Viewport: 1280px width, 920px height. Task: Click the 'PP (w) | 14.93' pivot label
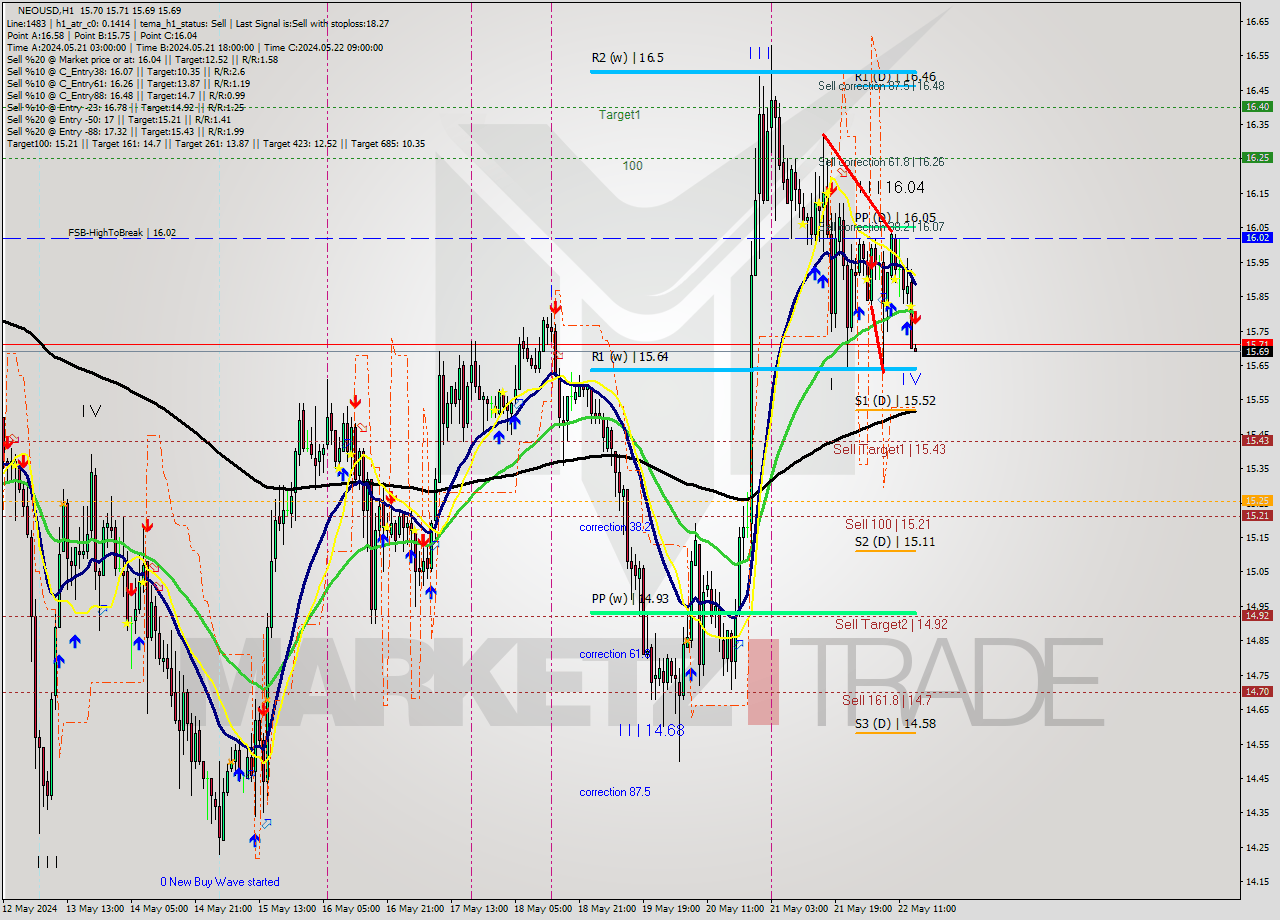click(630, 599)
